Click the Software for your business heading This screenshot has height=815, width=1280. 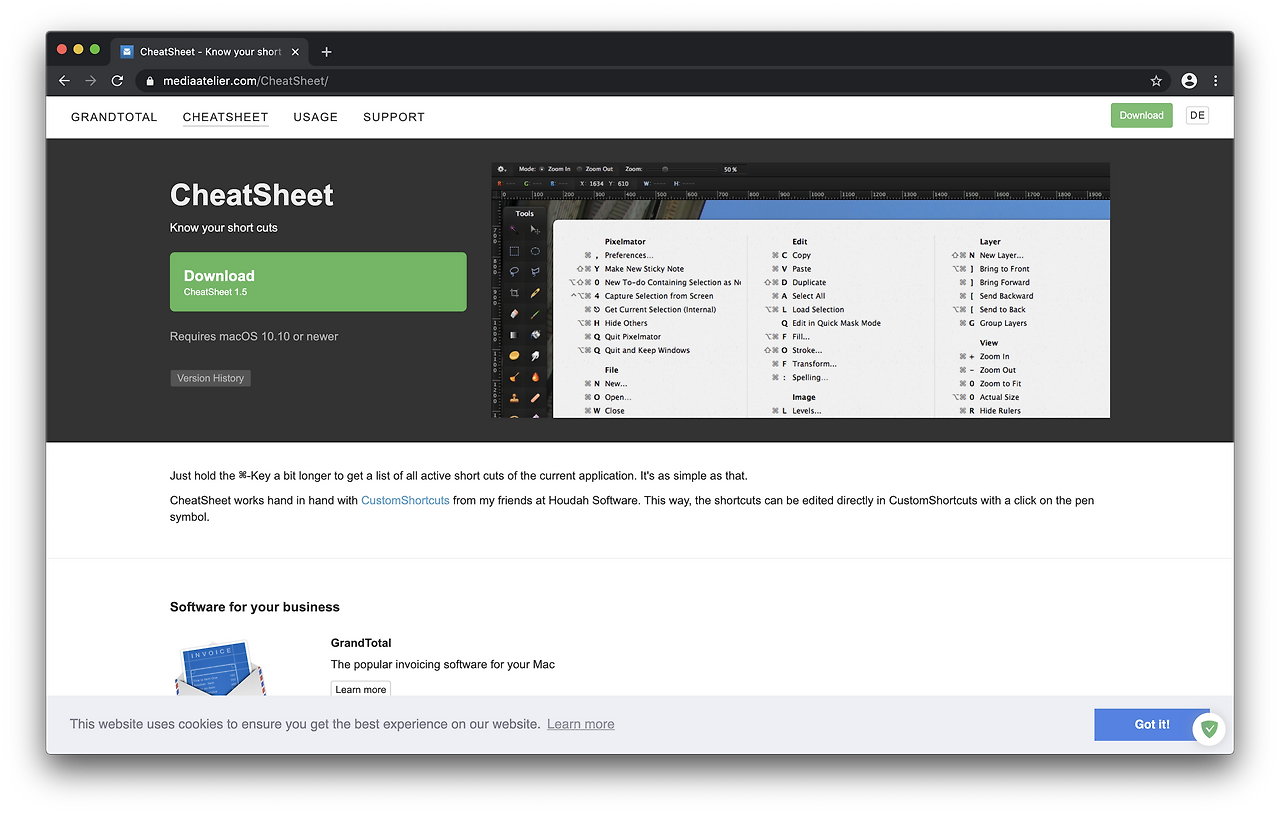click(255, 607)
